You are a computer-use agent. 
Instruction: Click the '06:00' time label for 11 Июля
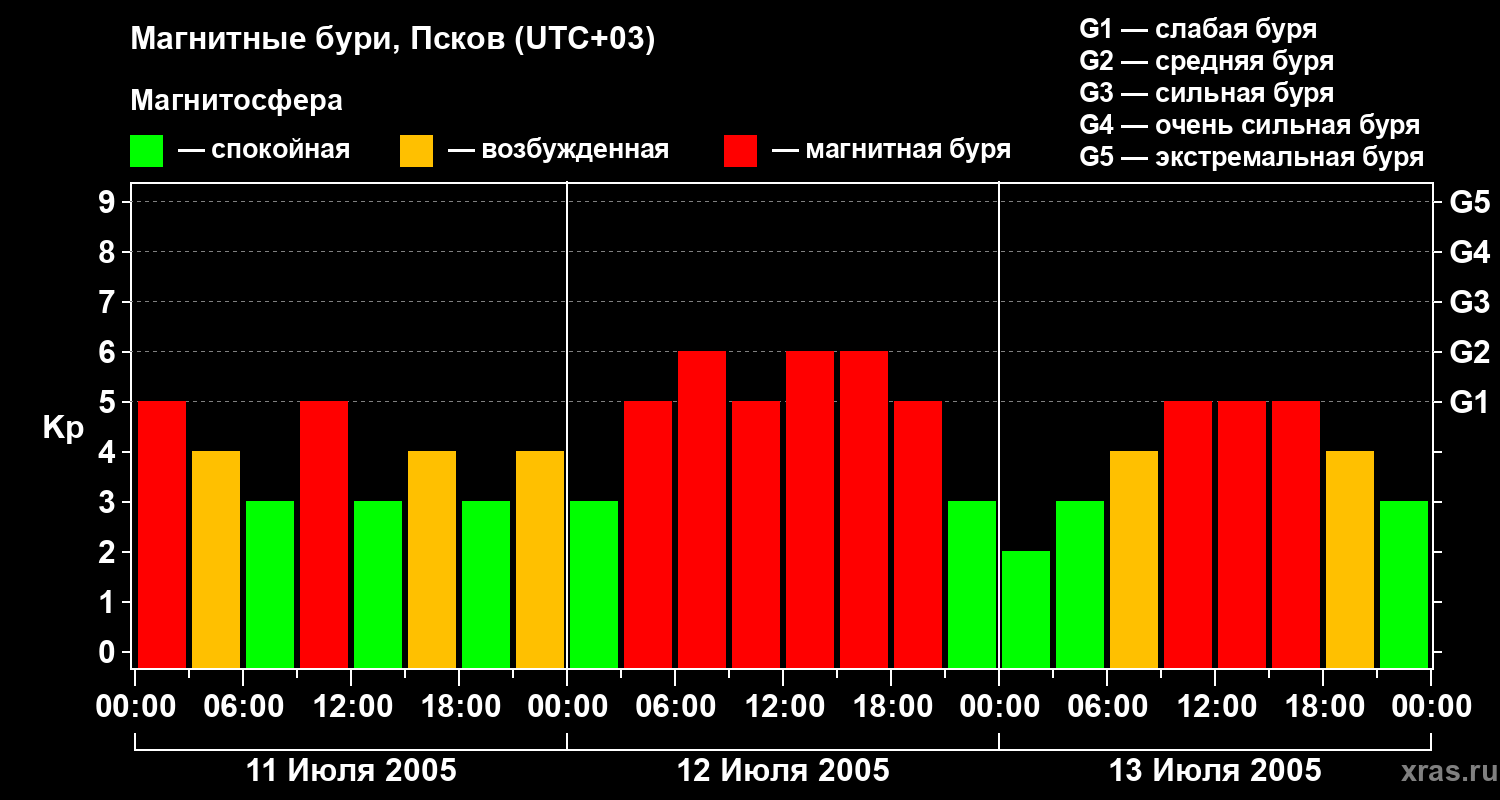[x=243, y=707]
